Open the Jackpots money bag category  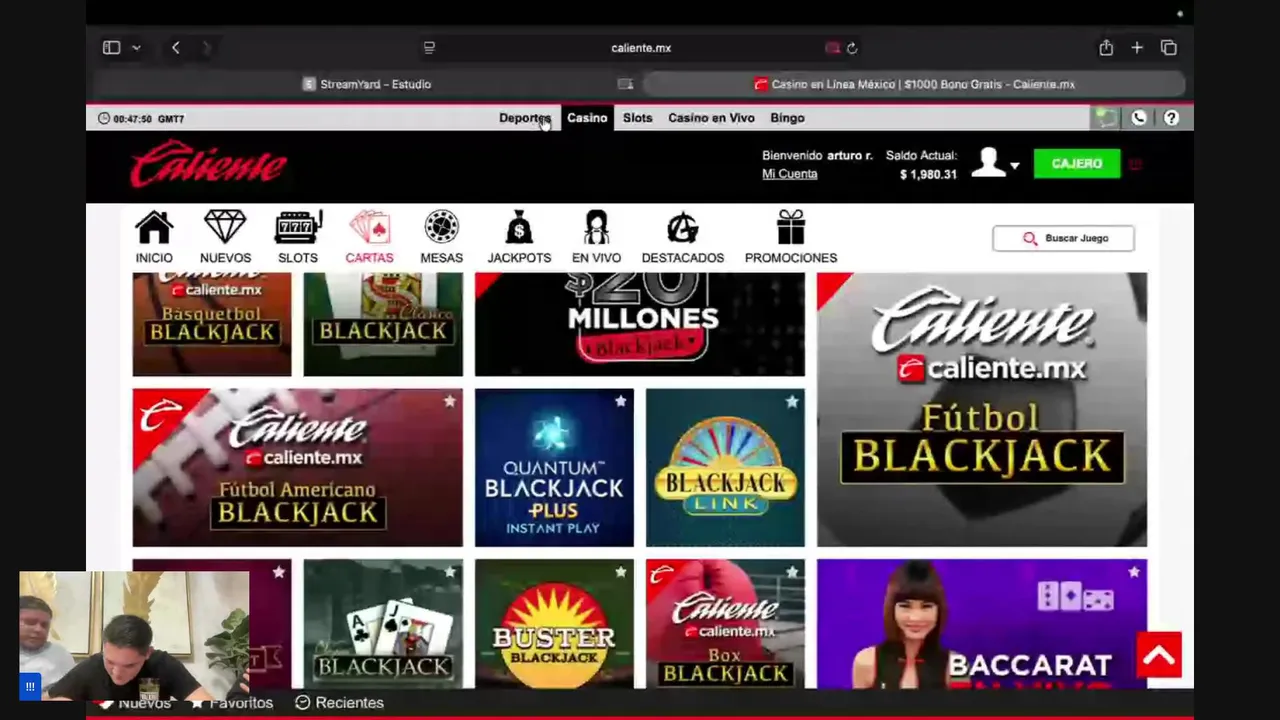coord(519,237)
